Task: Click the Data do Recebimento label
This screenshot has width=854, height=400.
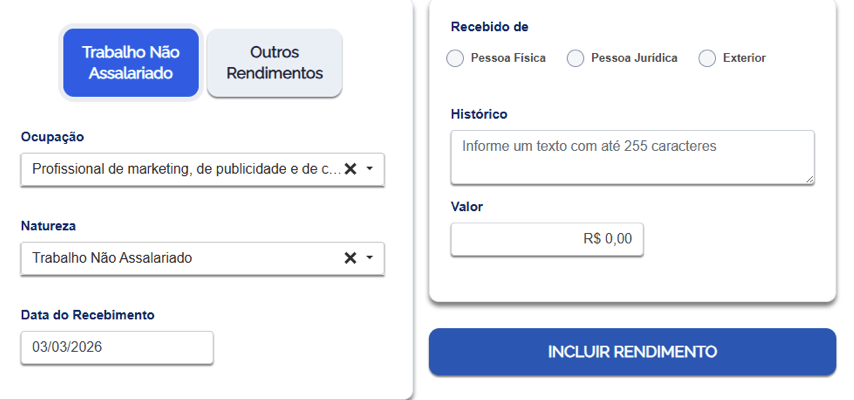Action: 88,315
